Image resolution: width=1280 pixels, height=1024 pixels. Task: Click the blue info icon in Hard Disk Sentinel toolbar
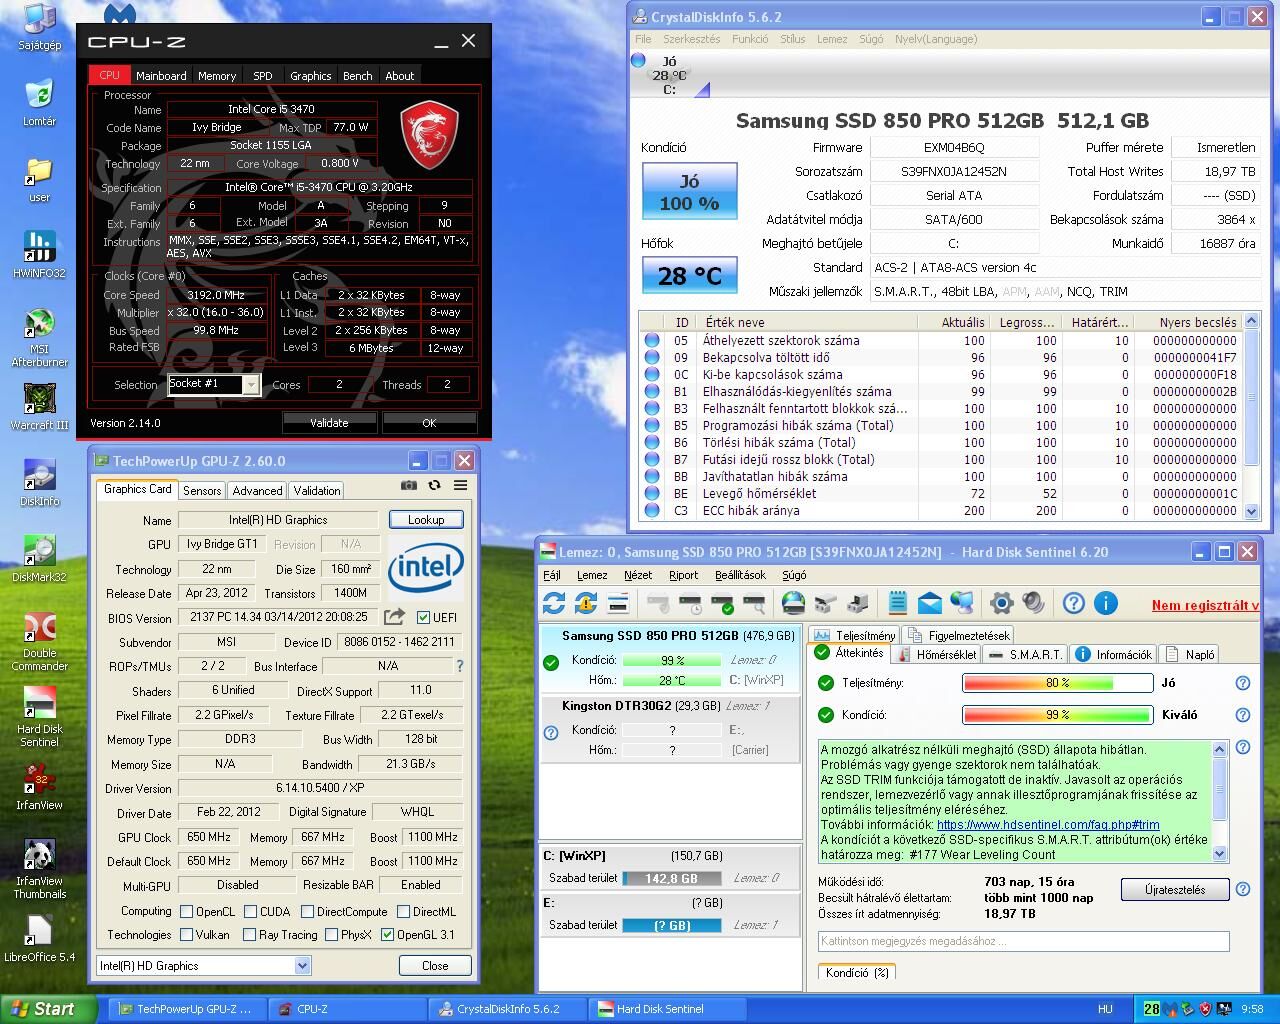[x=1105, y=603]
